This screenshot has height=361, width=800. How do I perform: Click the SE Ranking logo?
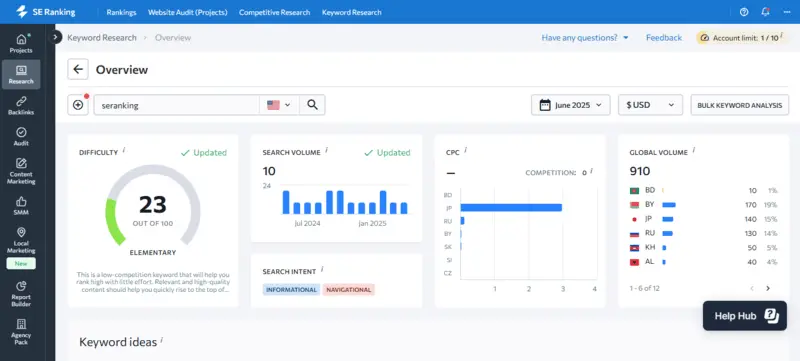(x=45, y=12)
